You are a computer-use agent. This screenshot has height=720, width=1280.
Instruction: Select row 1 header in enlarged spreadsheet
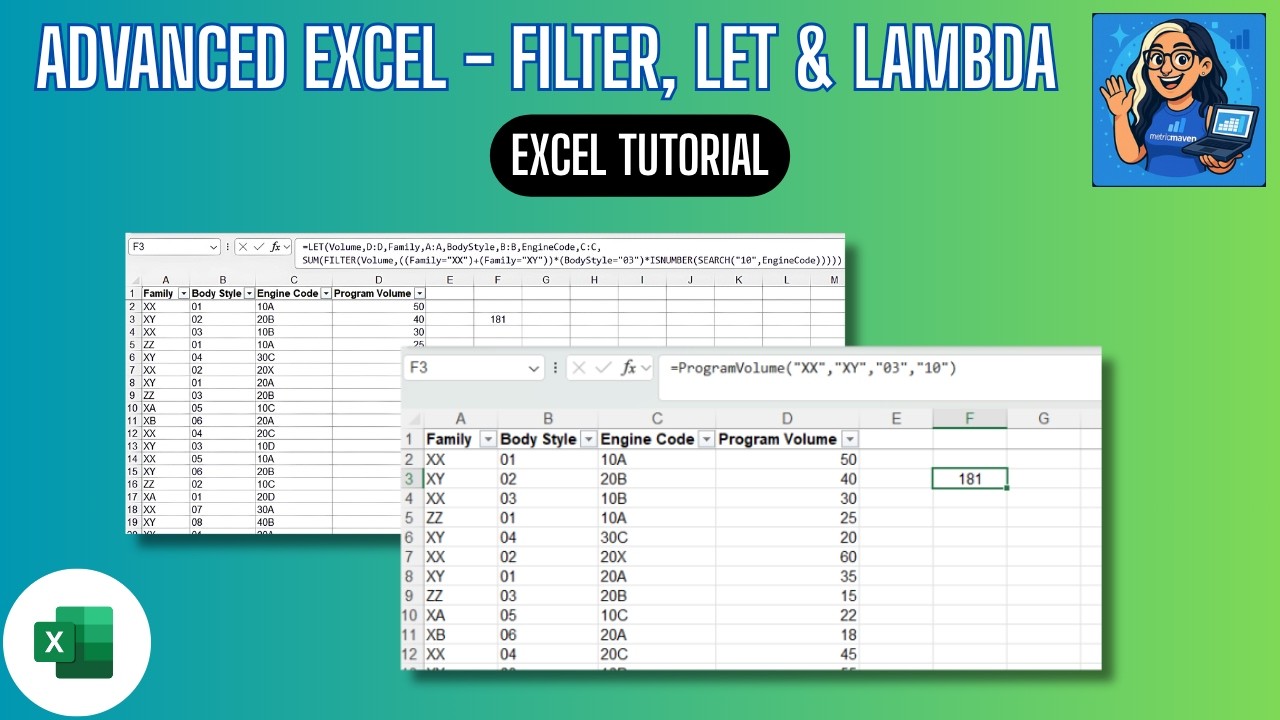(x=411, y=439)
